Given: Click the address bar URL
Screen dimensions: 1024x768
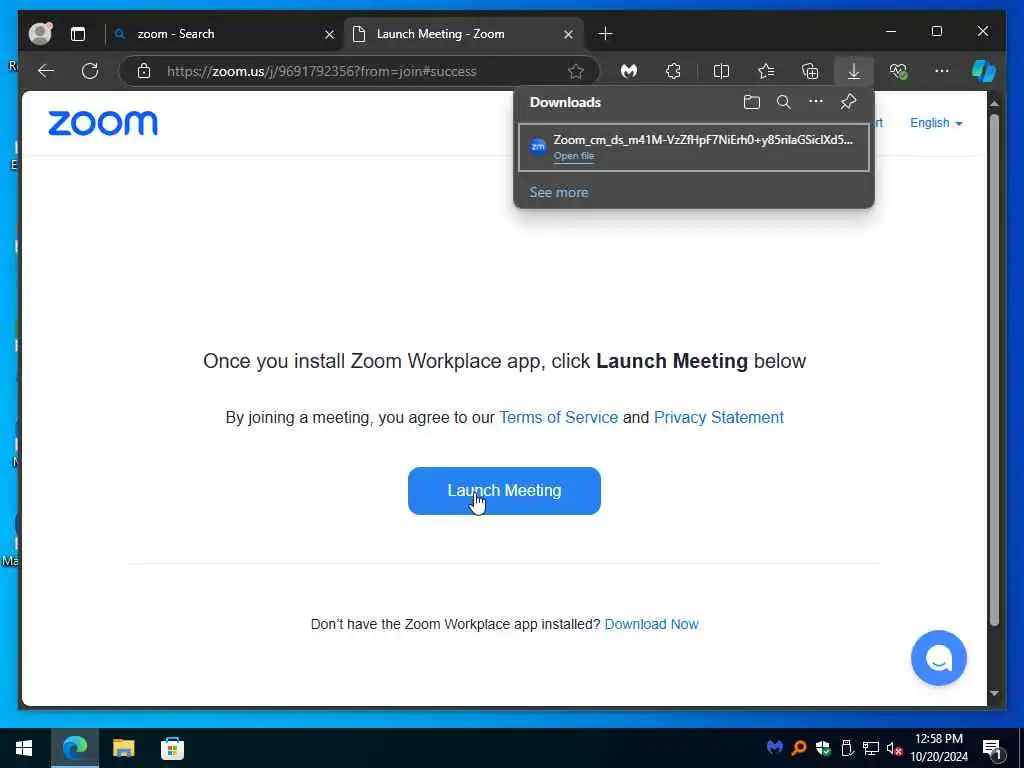Looking at the screenshot, I should (321, 71).
